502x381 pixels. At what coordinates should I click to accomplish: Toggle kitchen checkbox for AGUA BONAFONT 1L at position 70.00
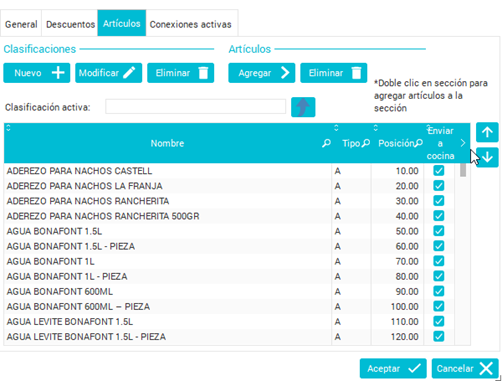click(x=439, y=261)
